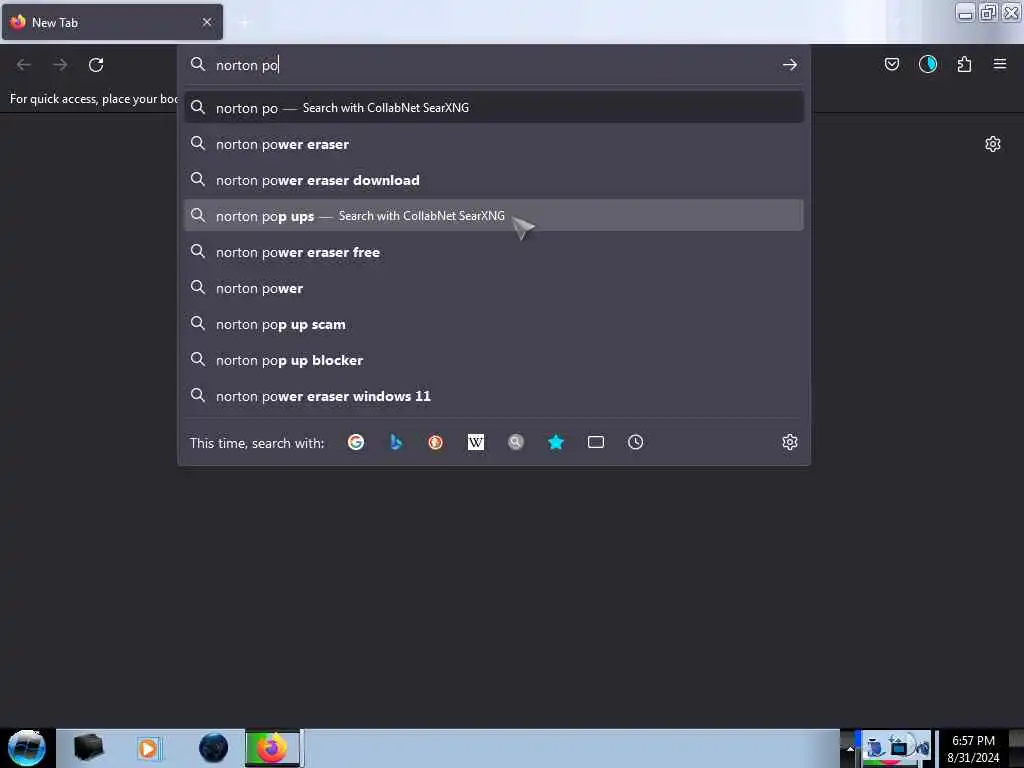Choose suggestion norton power eraser free
Viewport: 1024px width, 768px height.
(x=494, y=252)
